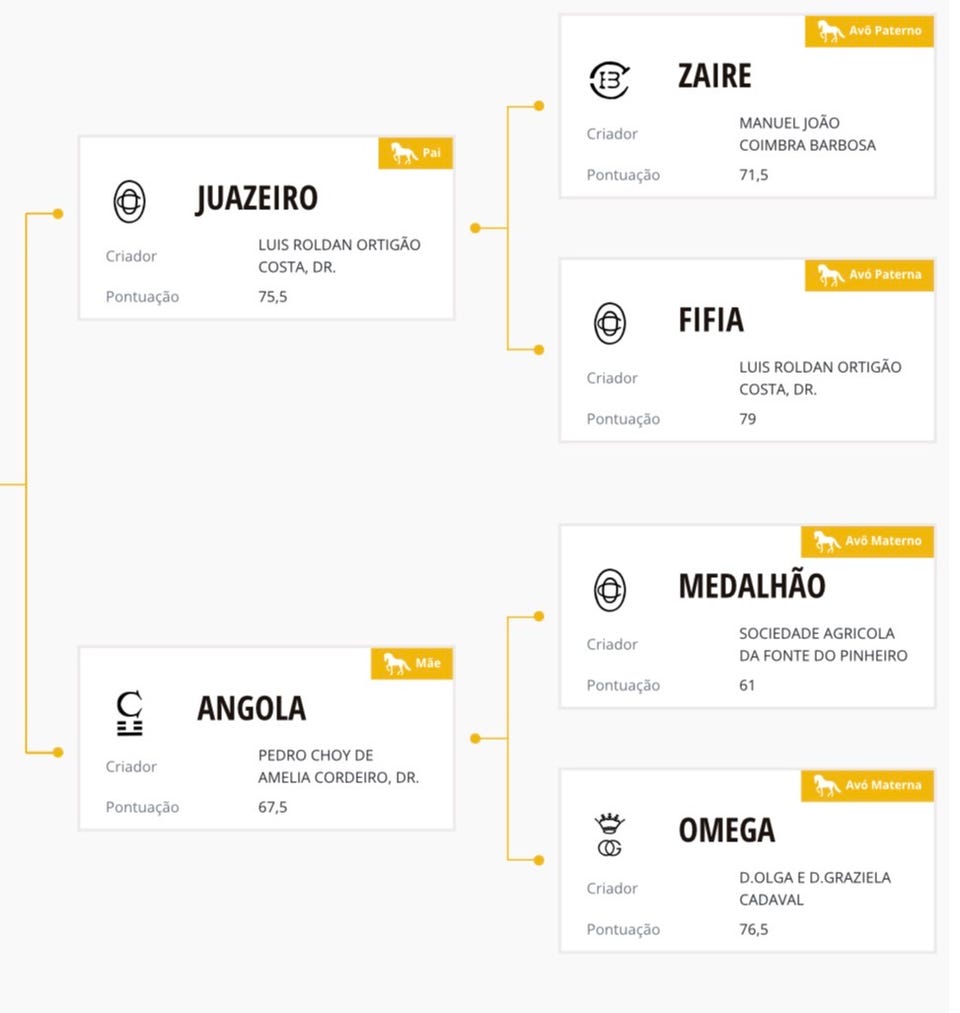Click the brand icon beside JUAZEIRO

coord(130,200)
